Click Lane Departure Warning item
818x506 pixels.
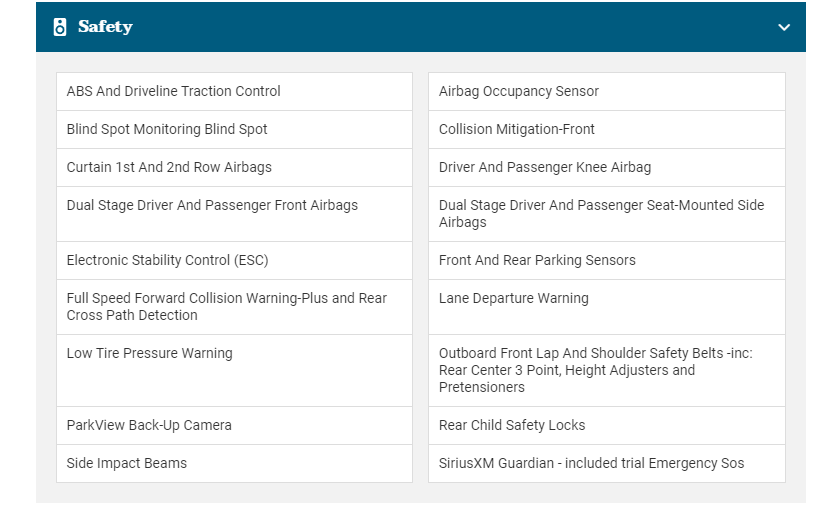514,298
